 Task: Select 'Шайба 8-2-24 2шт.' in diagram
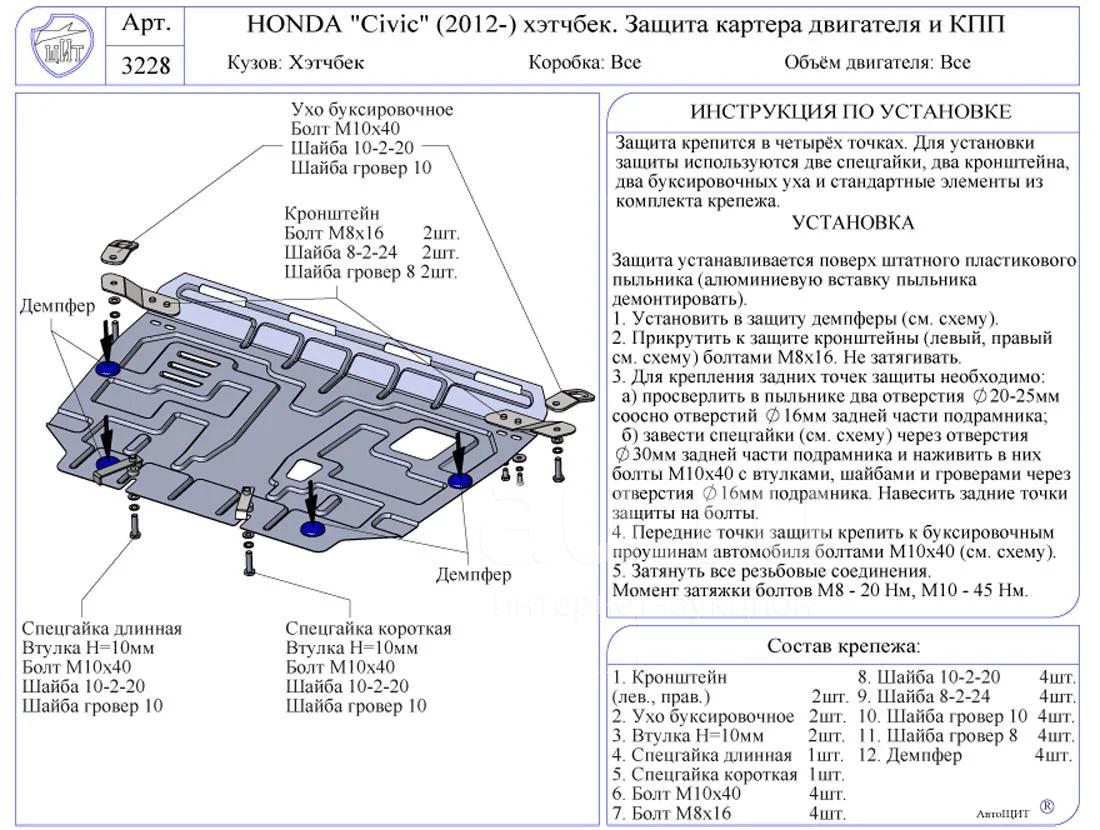click(x=371, y=253)
